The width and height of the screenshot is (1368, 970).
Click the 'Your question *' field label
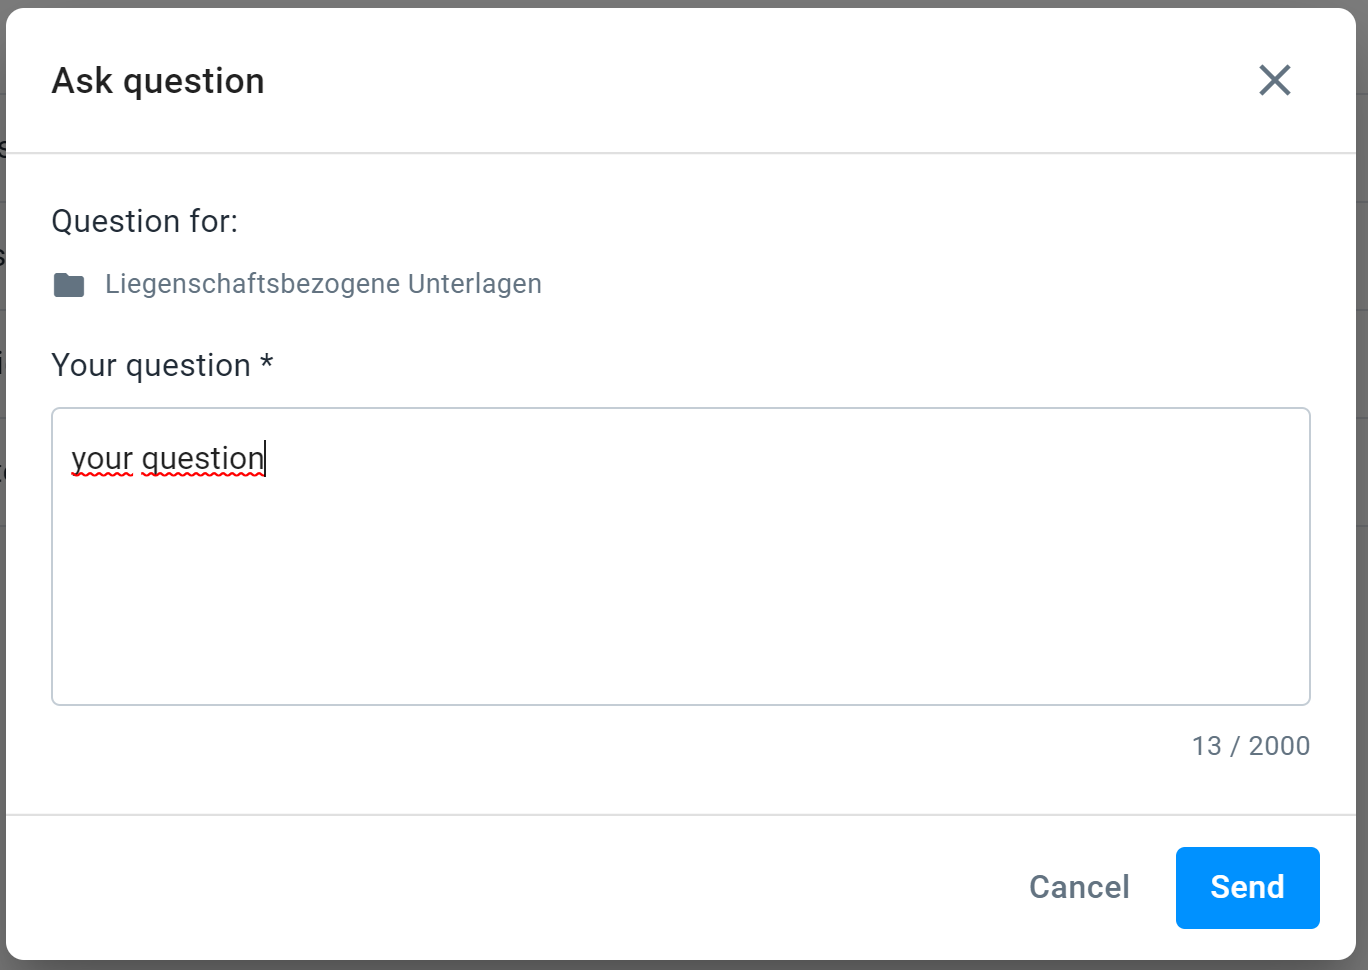[x=162, y=365]
